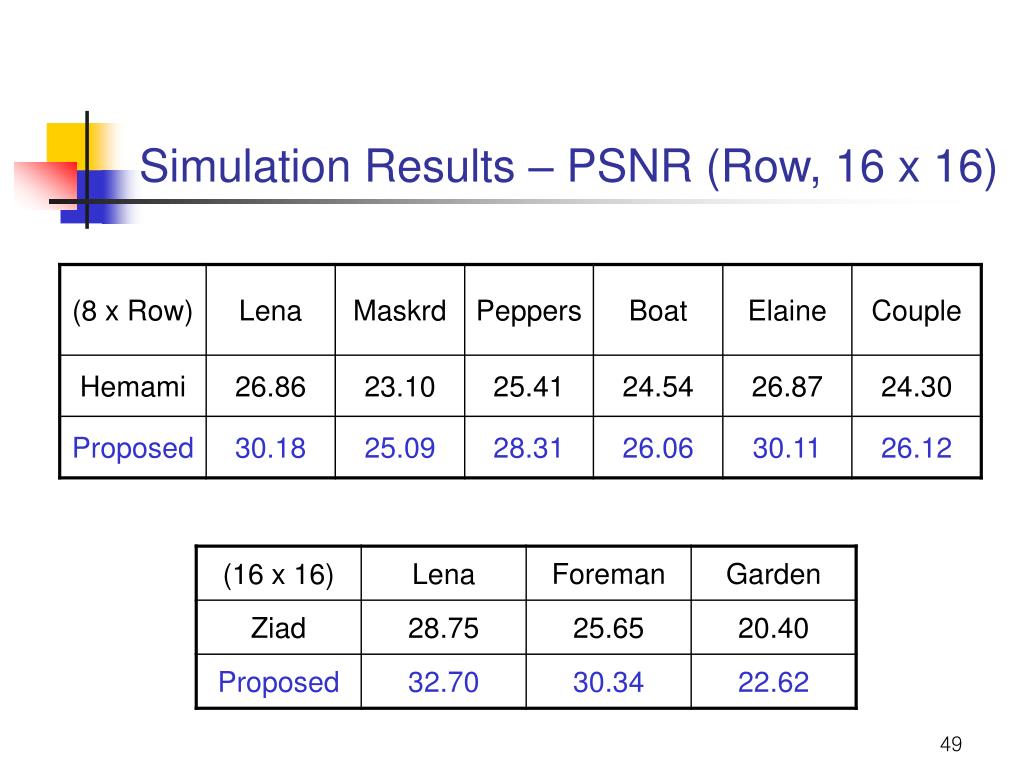This screenshot has height=768, width=1024.
Task: Select value 30.18 in the Proposed row
Action: coord(270,448)
